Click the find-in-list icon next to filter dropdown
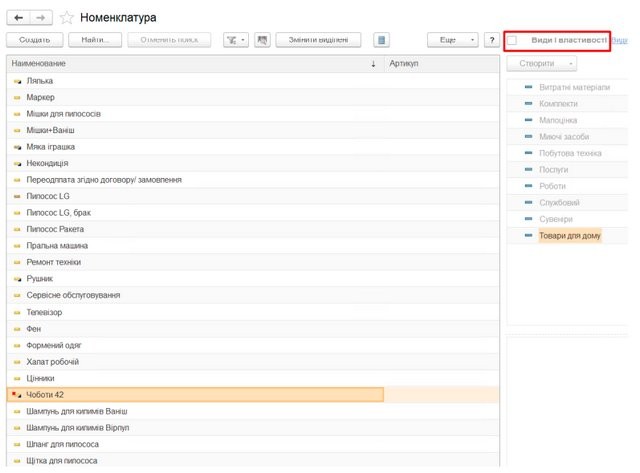Screen dimensions: 640x473 coord(263,40)
